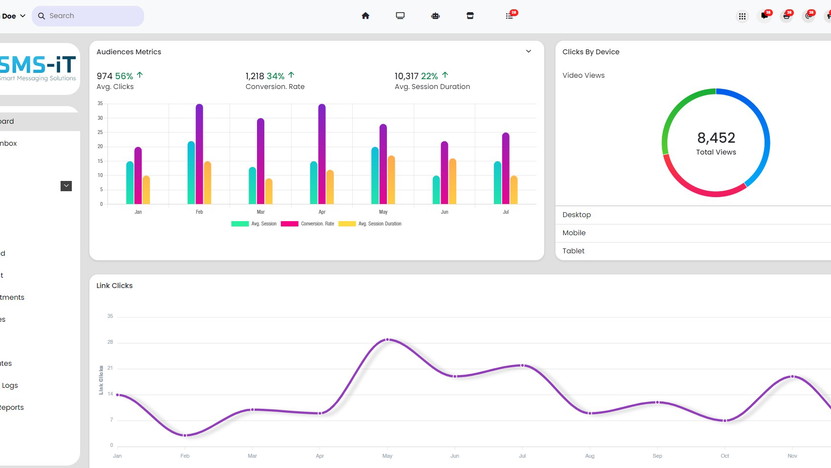The width and height of the screenshot is (831, 468).
Task: Open the robot bot icon
Action: [435, 16]
